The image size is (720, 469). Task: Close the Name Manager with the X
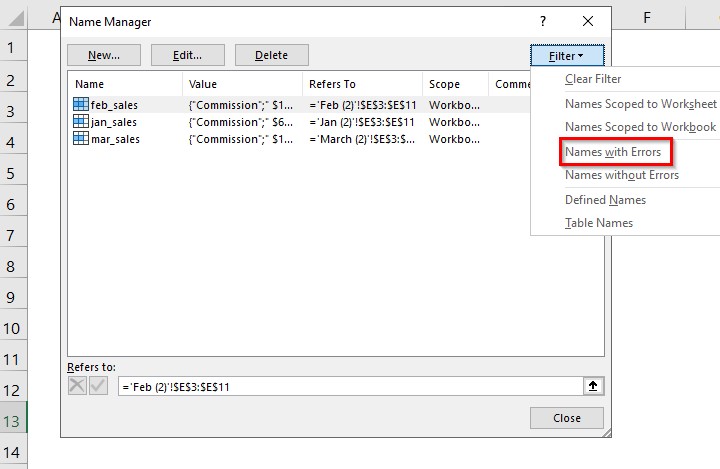pos(588,21)
